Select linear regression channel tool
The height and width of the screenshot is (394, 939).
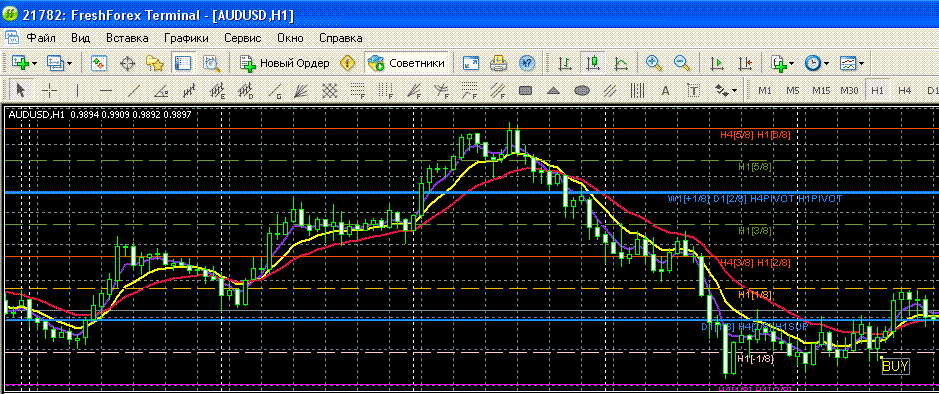[190, 90]
